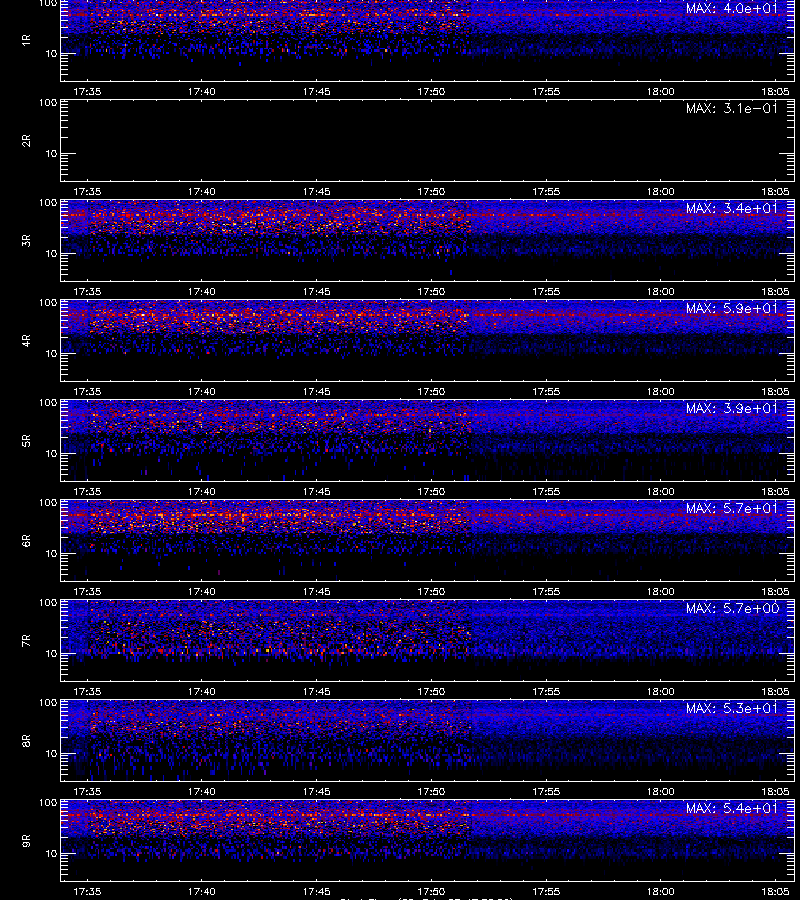Click the 100 y-axis label of 6R
This screenshot has height=900, width=800.
coord(48,503)
